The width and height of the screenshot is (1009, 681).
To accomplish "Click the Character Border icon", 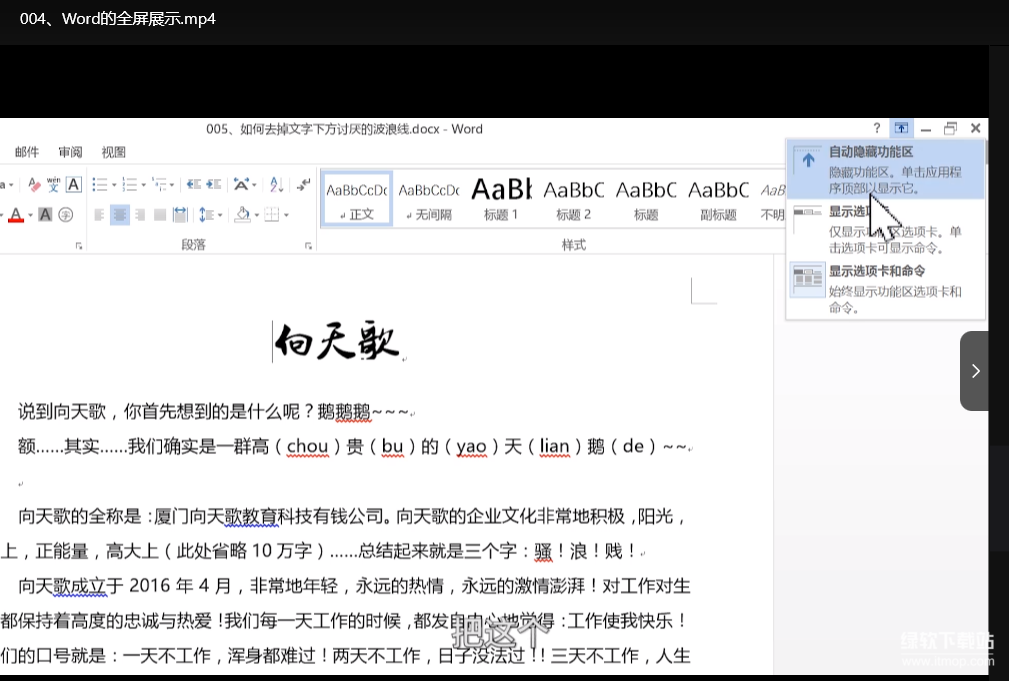I will 73,185.
